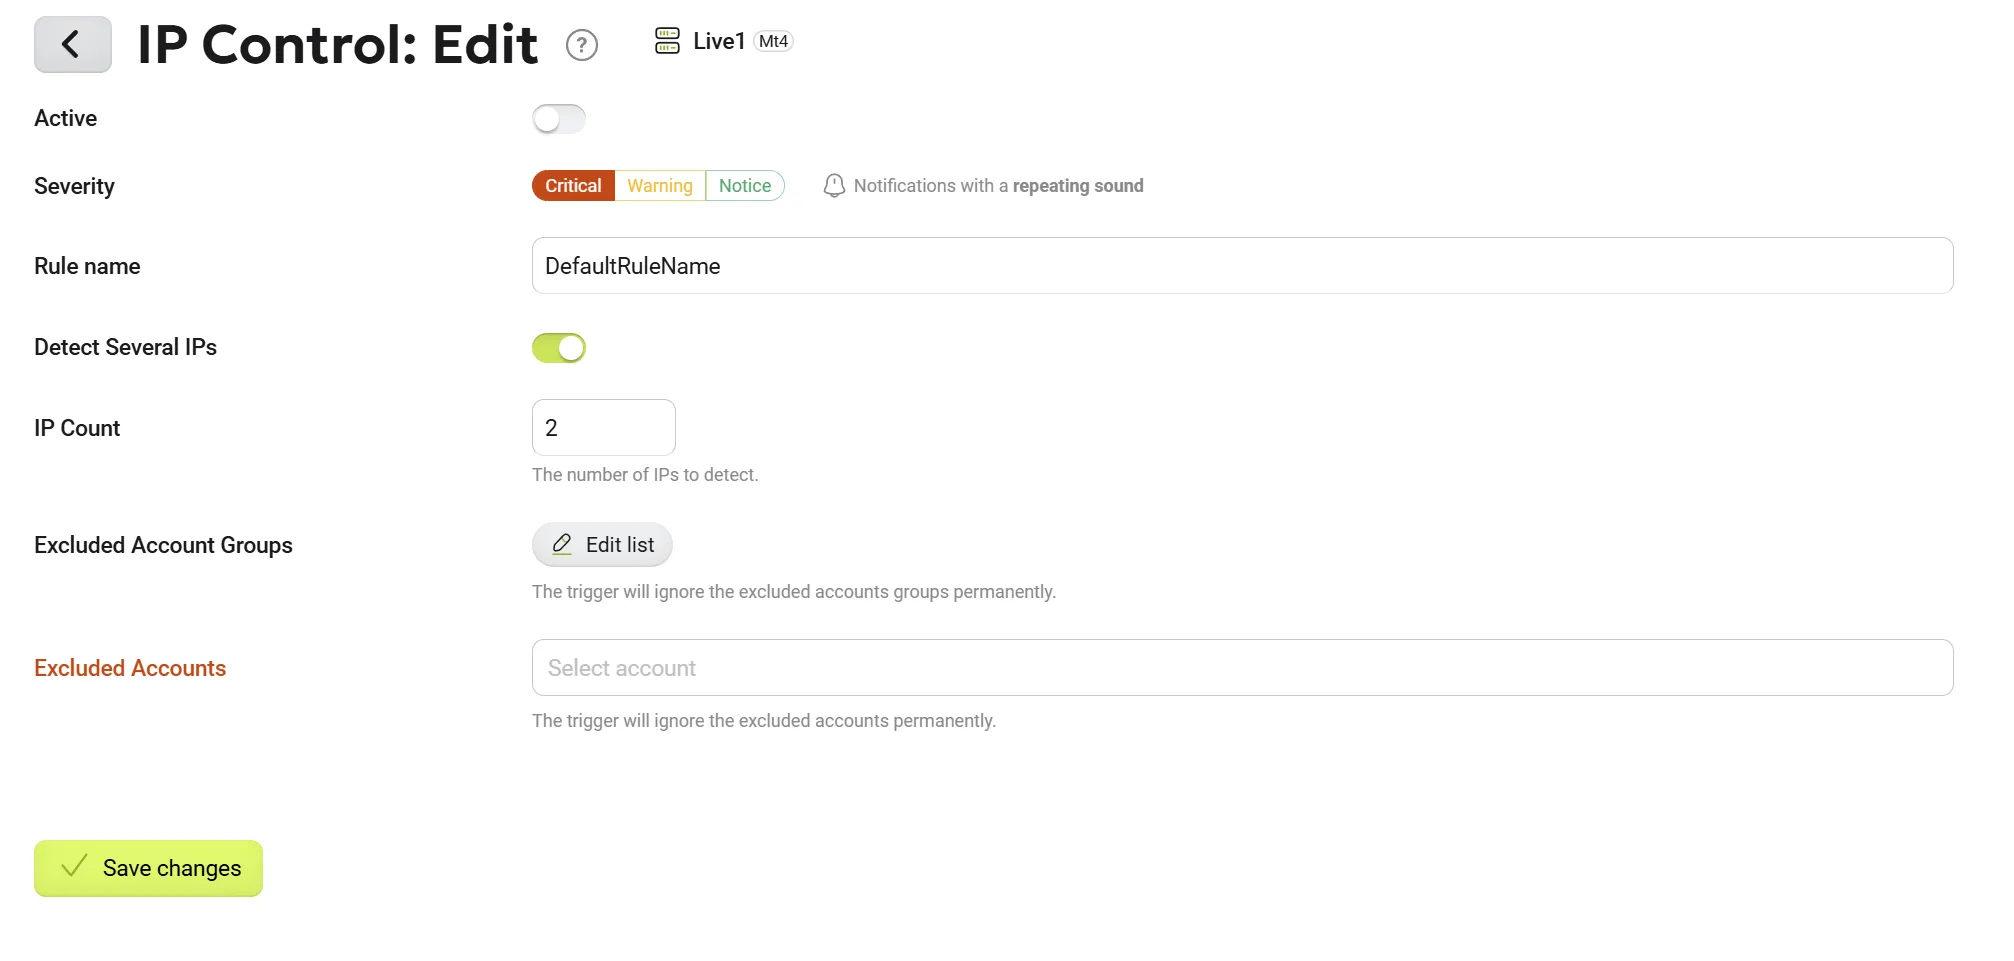Click the Live1 server icon
The height and width of the screenshot is (961, 2014).
click(667, 41)
